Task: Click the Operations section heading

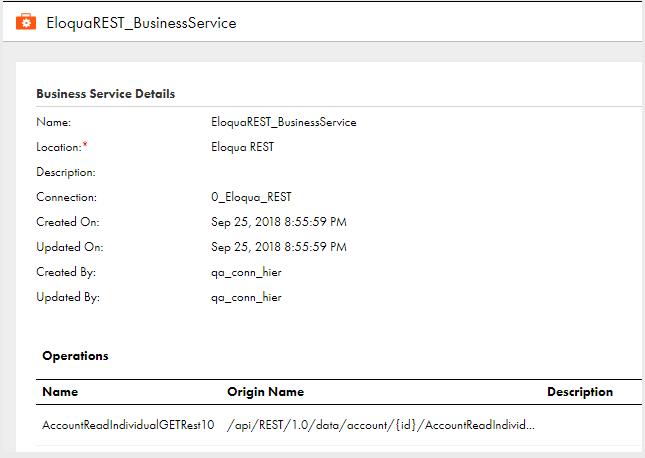Action: [75, 356]
